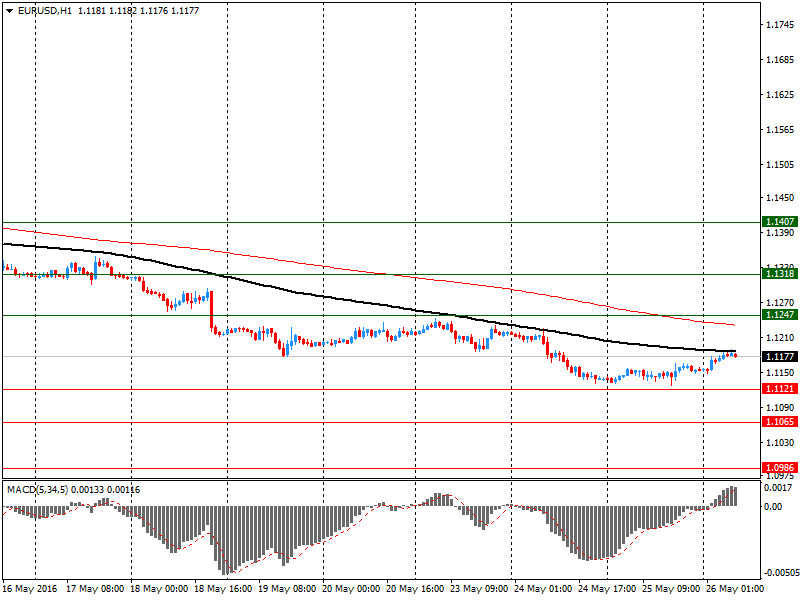The image size is (800, 600).
Task: Click the 1.1270 price axis value
Action: pyautogui.click(x=780, y=302)
